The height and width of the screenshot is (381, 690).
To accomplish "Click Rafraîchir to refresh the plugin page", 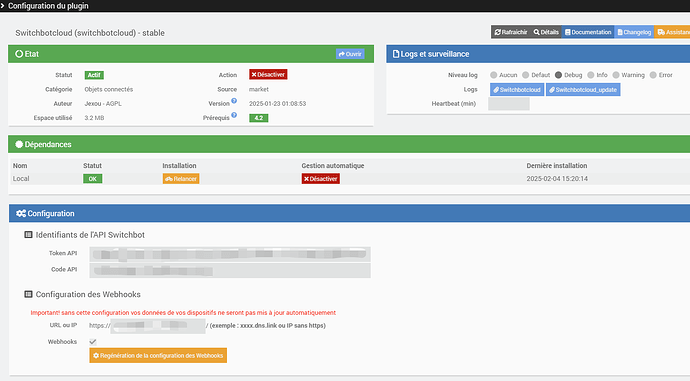I will (510, 32).
